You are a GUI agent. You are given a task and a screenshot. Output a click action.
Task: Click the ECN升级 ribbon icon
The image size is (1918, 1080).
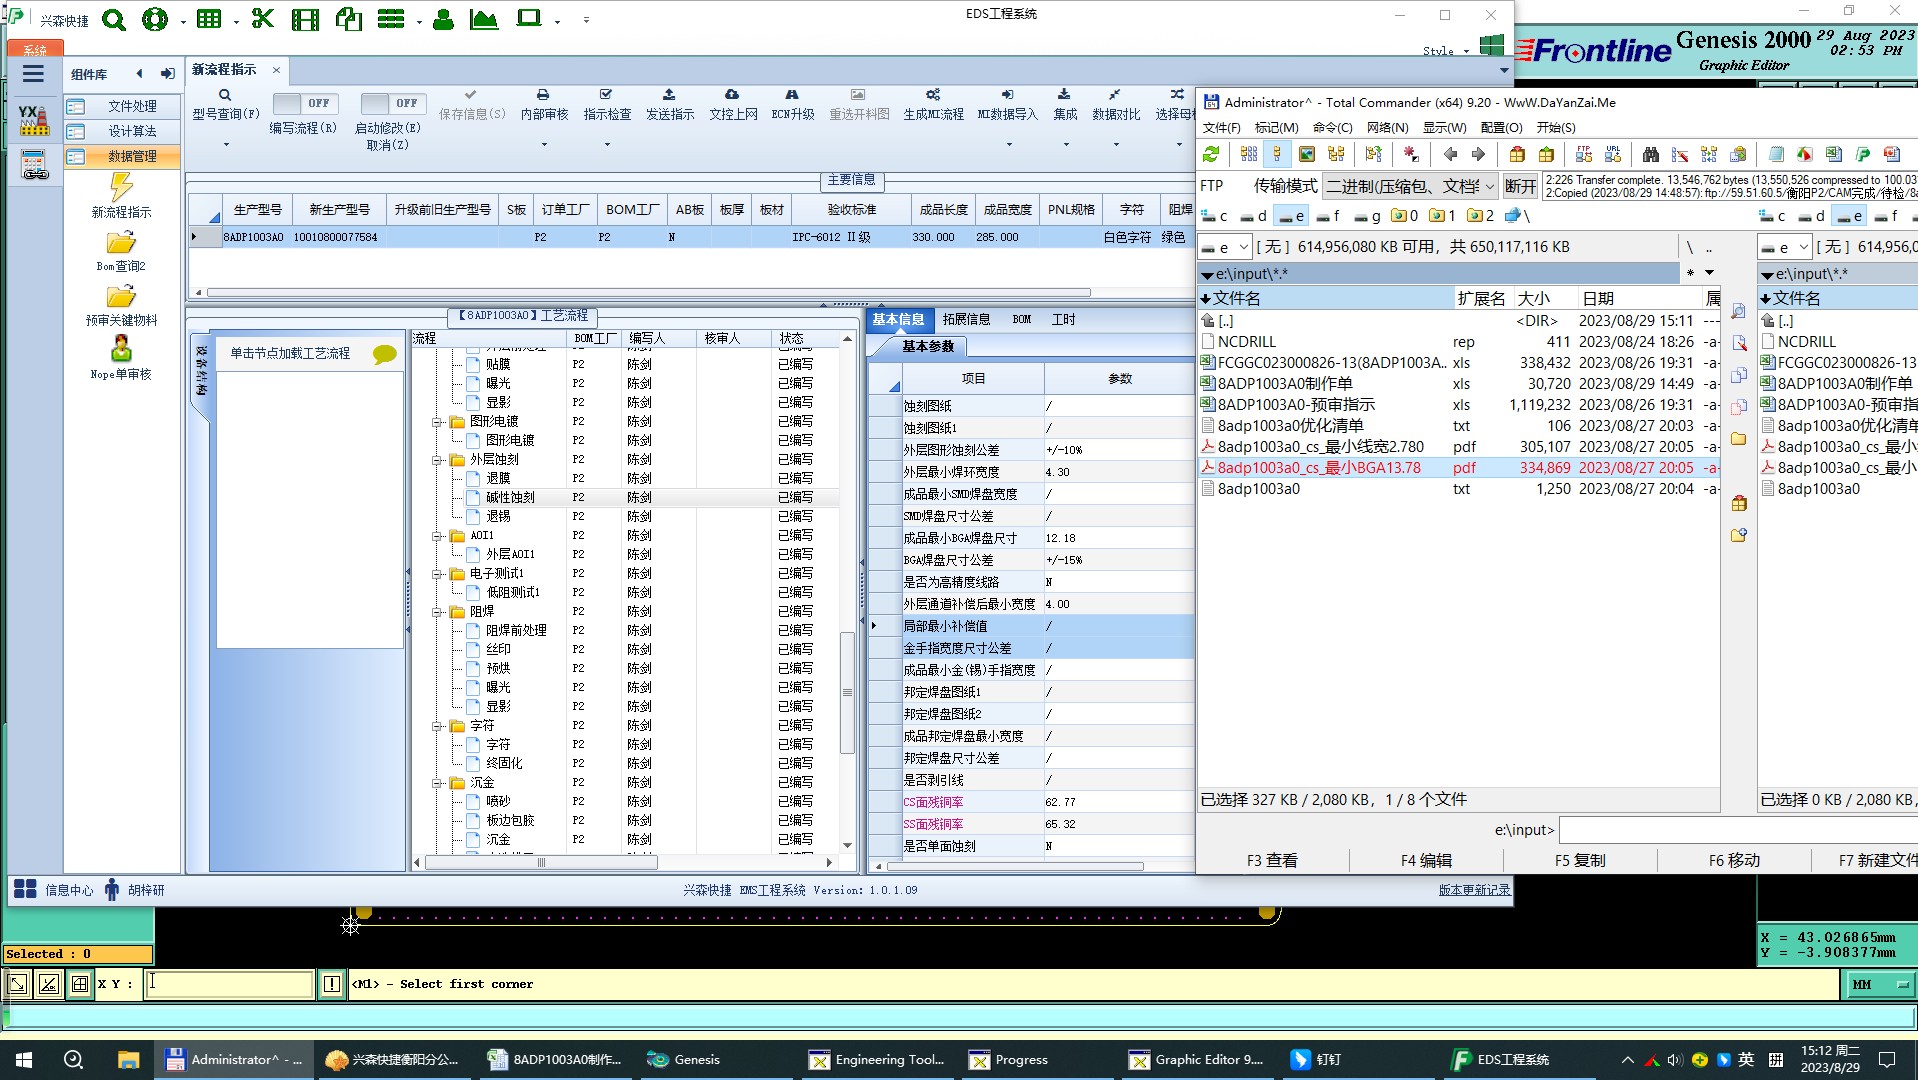pos(792,94)
